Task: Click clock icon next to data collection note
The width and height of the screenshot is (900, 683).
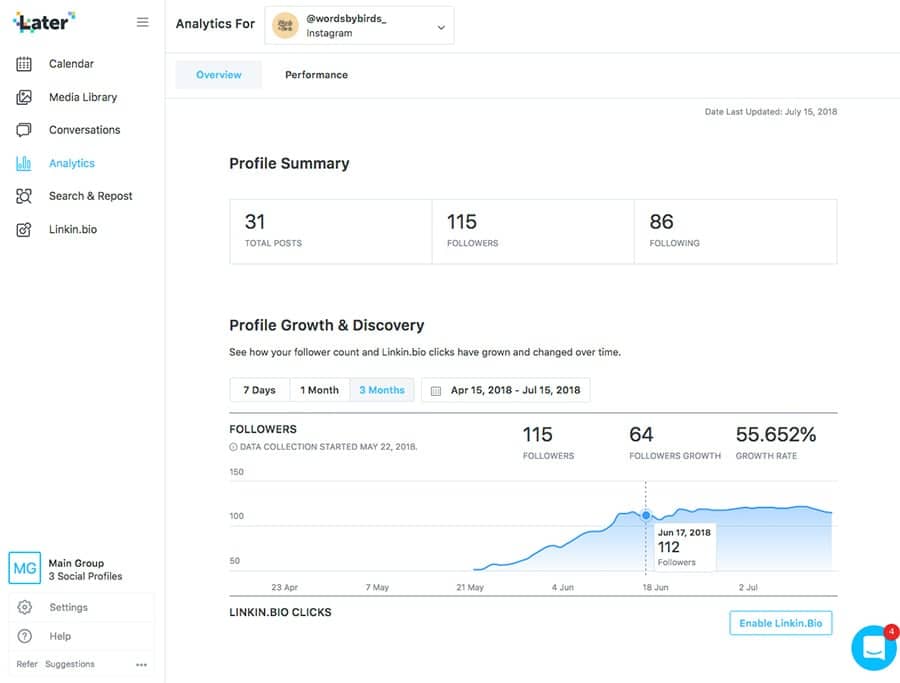Action: pos(233,447)
